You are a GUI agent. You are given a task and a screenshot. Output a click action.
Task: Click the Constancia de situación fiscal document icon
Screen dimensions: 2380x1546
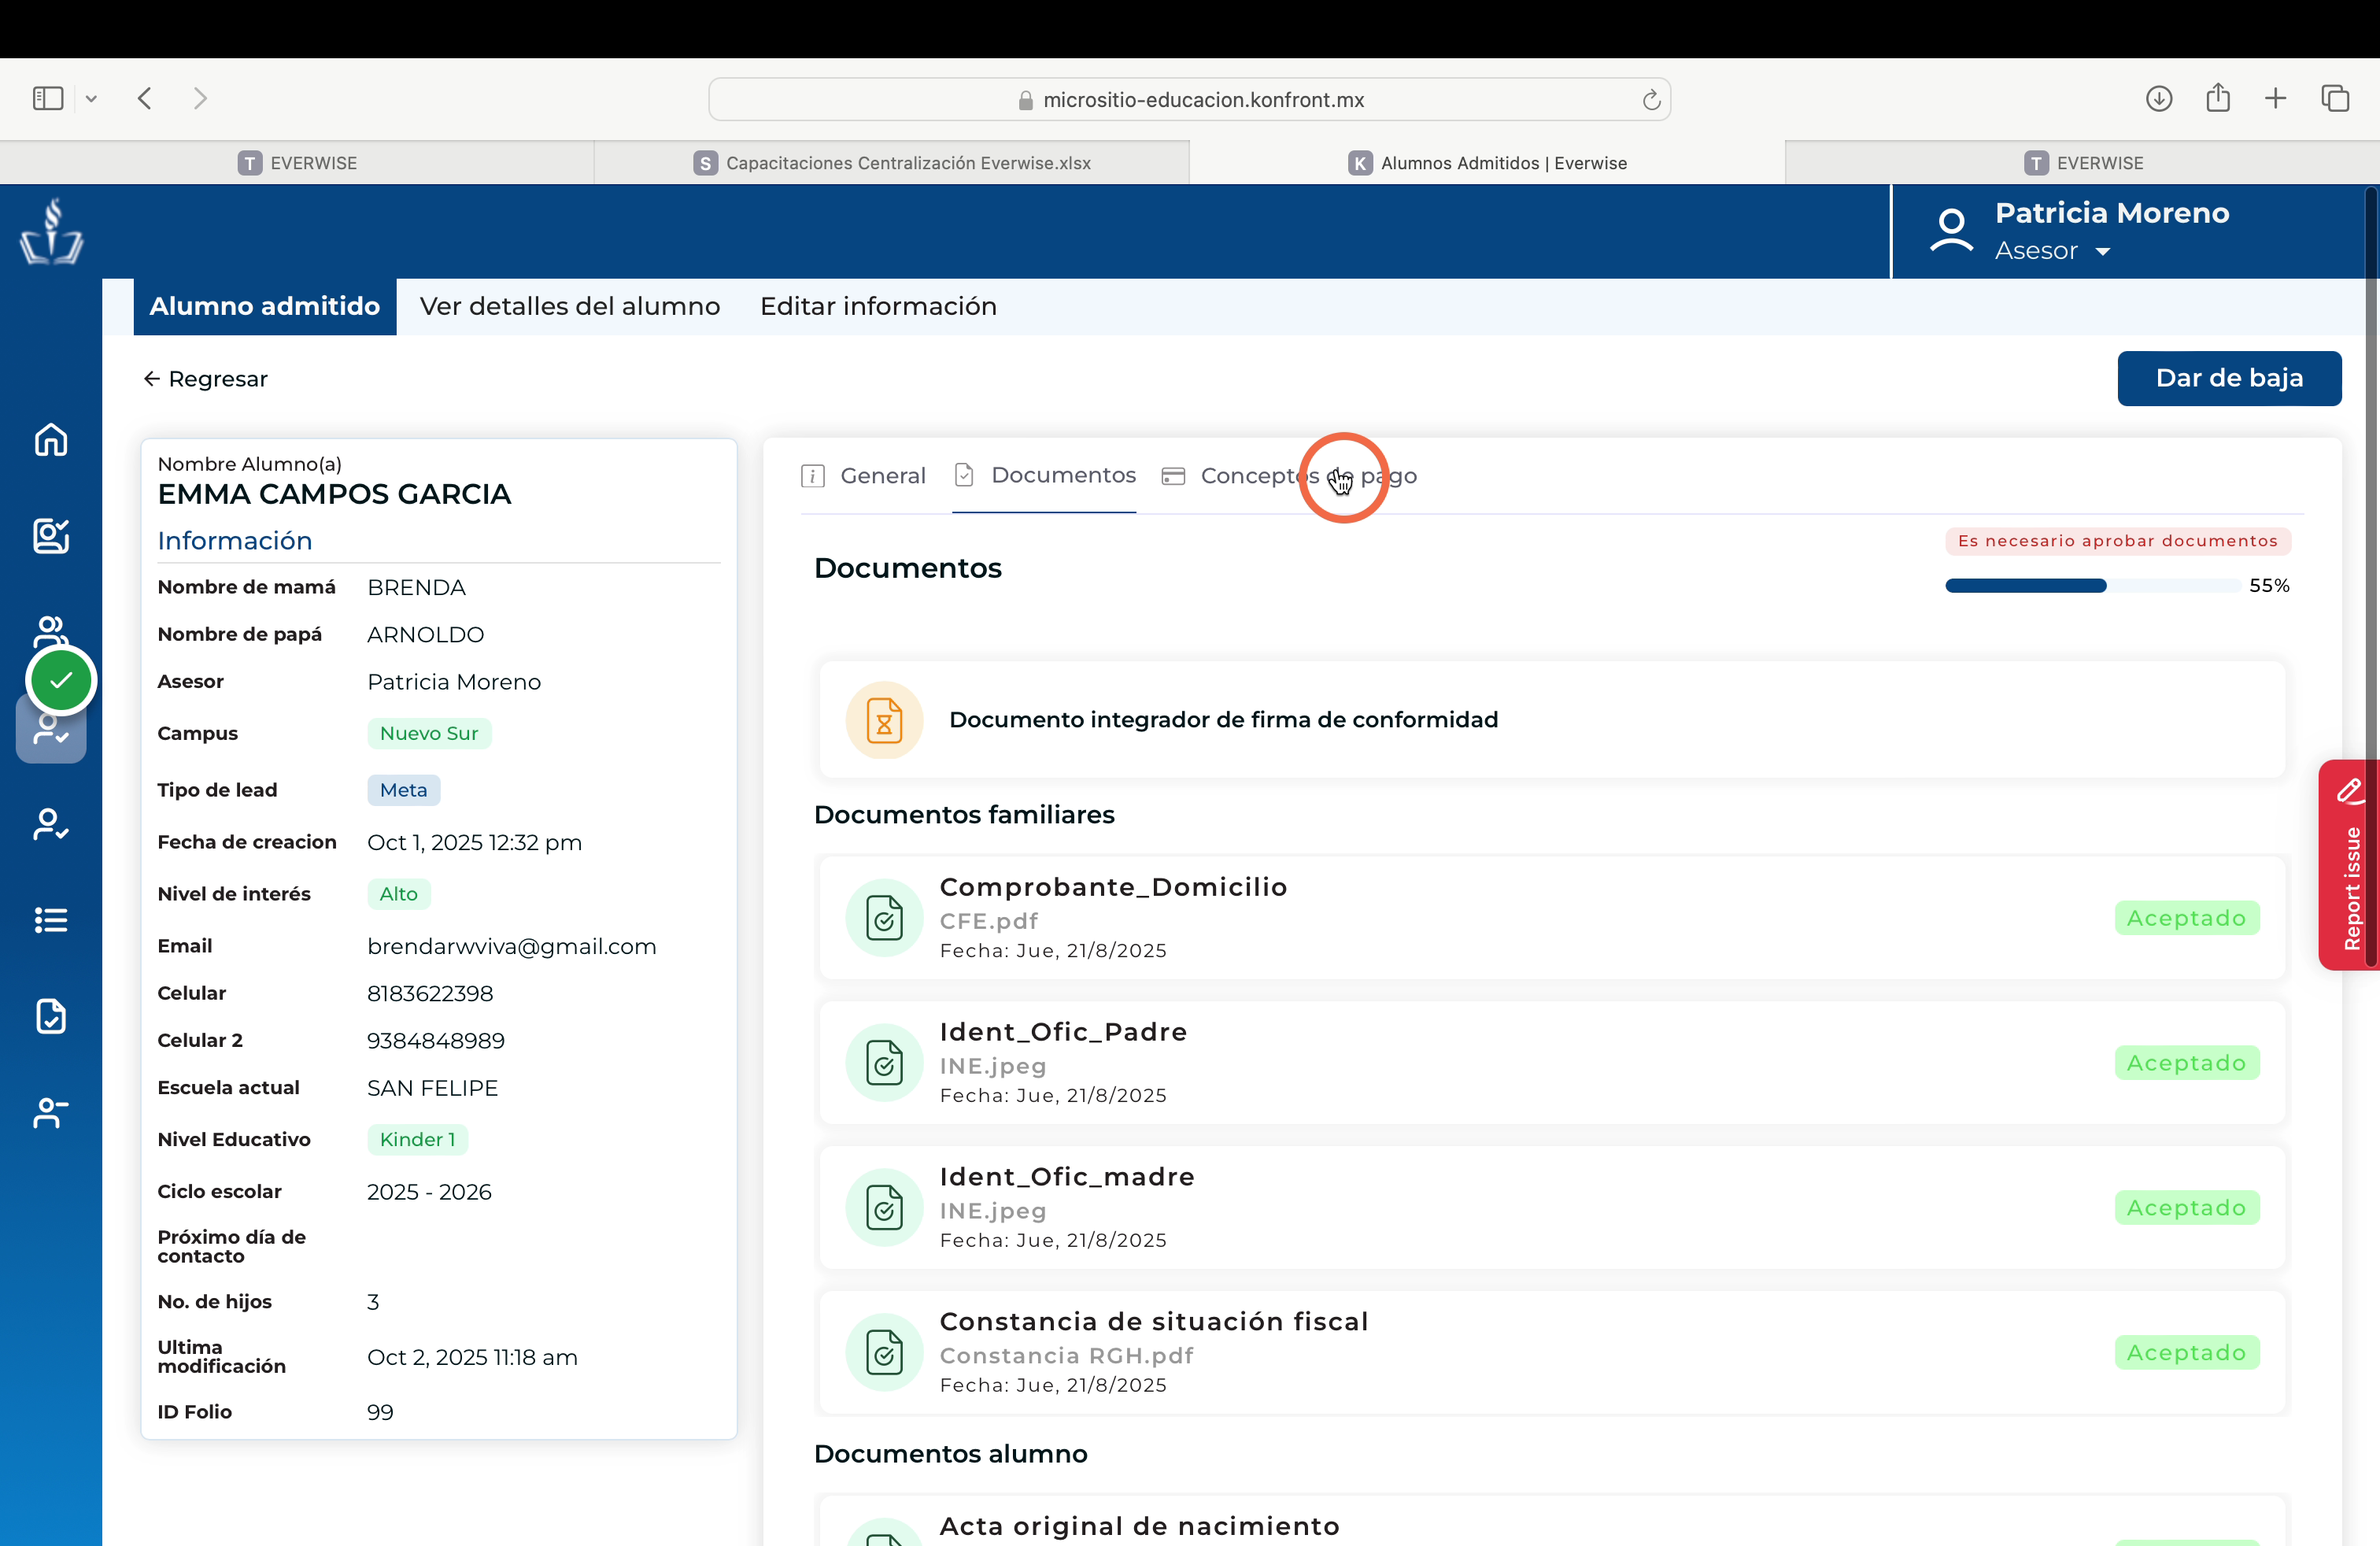(x=884, y=1352)
